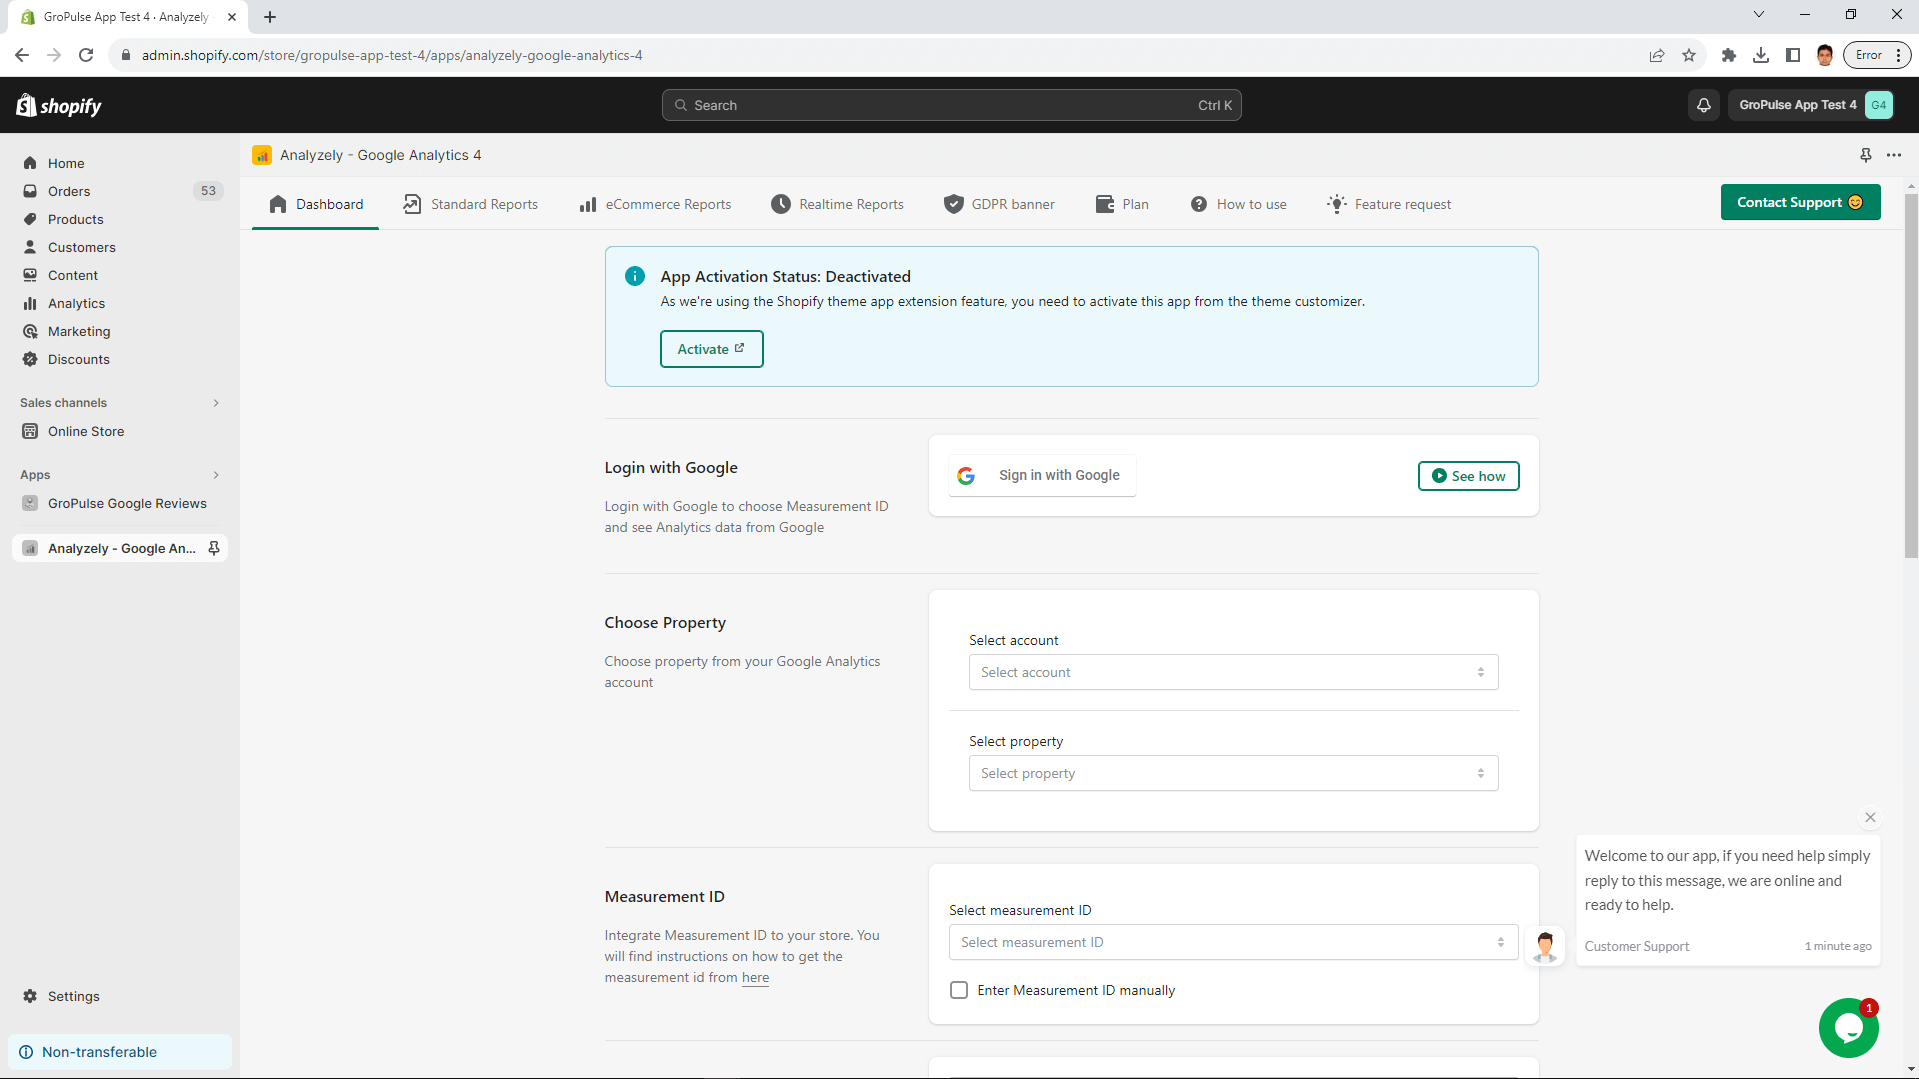Click the Orders count badge 53
Viewport: 1919px width, 1079px height.
coord(208,191)
